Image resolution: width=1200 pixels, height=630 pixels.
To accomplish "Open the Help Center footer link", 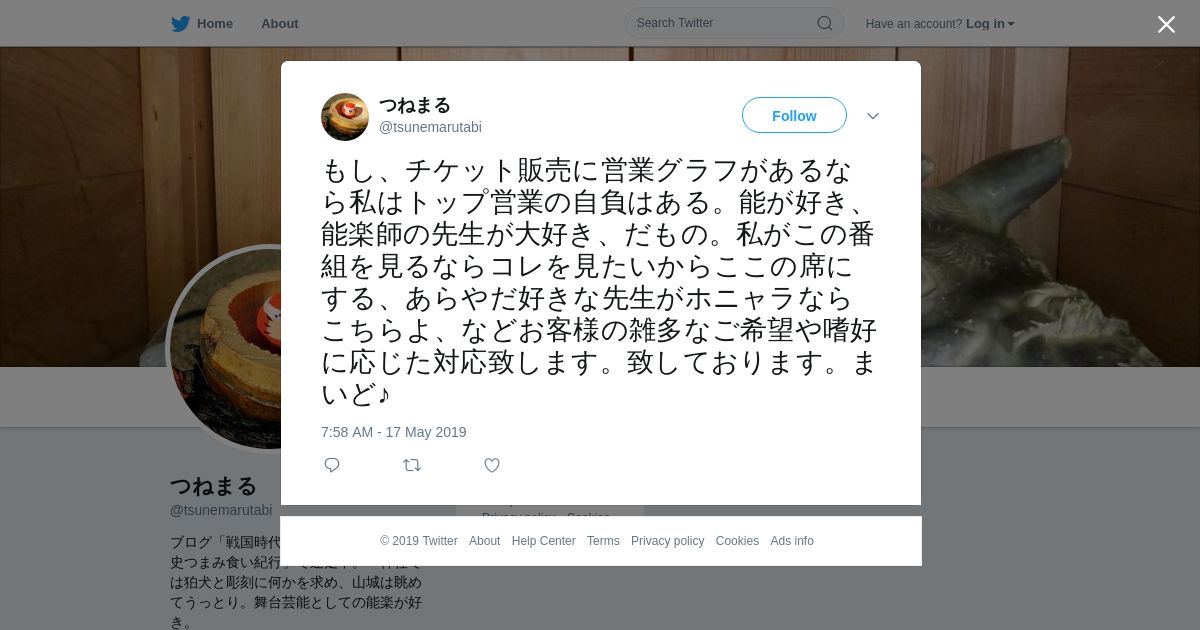I will click(x=543, y=541).
